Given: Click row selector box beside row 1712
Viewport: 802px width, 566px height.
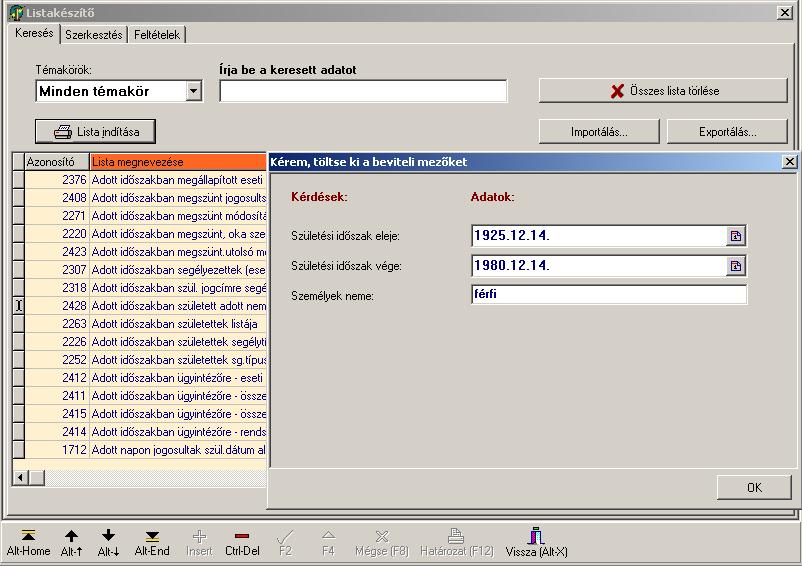Looking at the screenshot, I should pyautogui.click(x=18, y=450).
